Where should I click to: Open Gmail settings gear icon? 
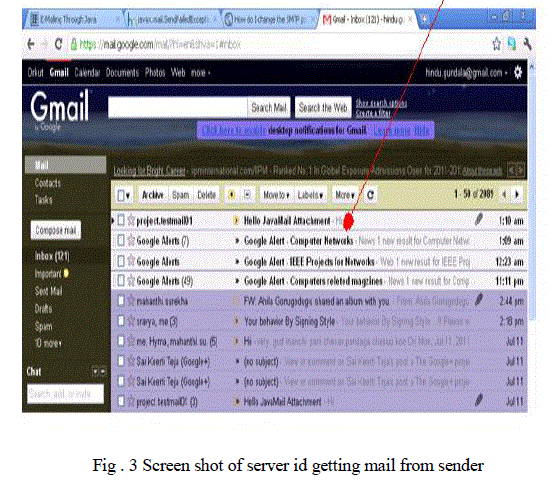coord(518,72)
